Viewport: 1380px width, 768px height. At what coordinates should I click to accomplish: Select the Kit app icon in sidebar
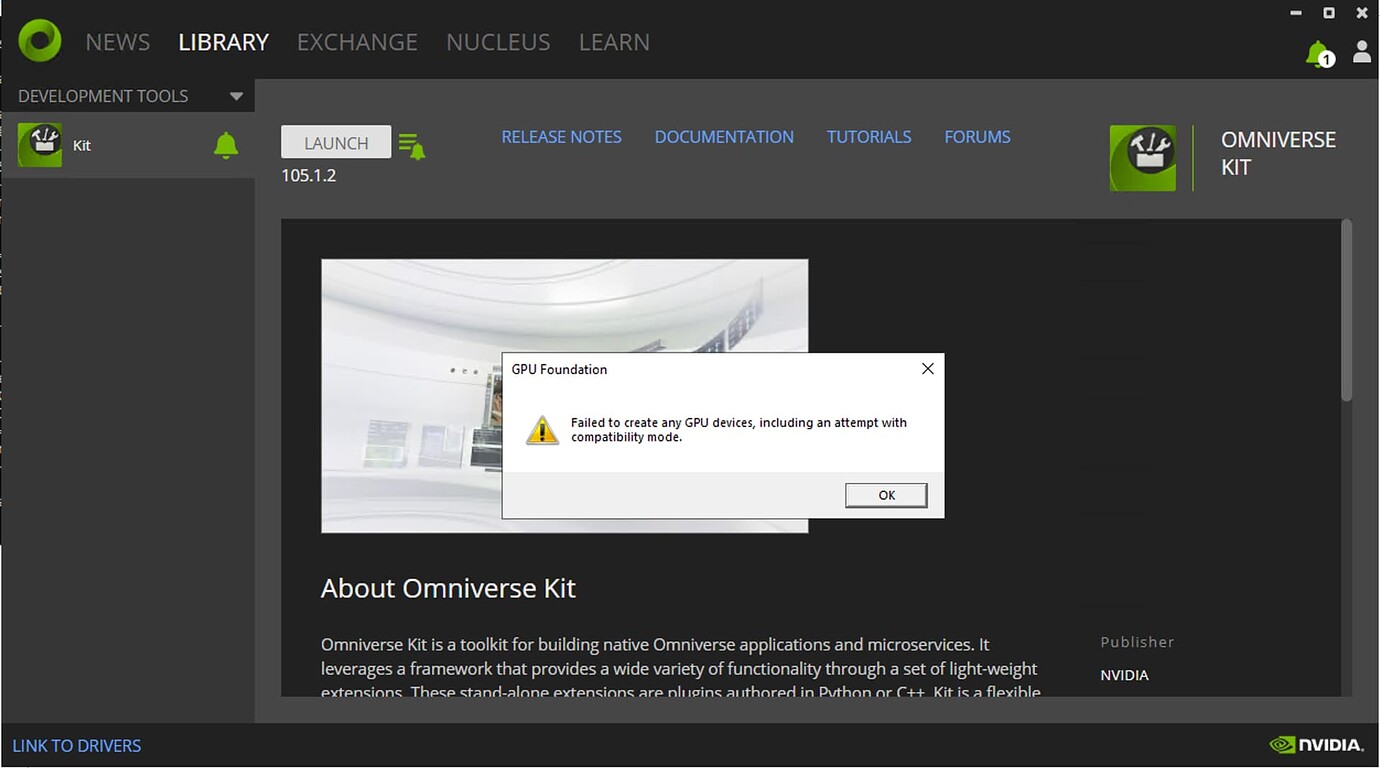tap(39, 144)
